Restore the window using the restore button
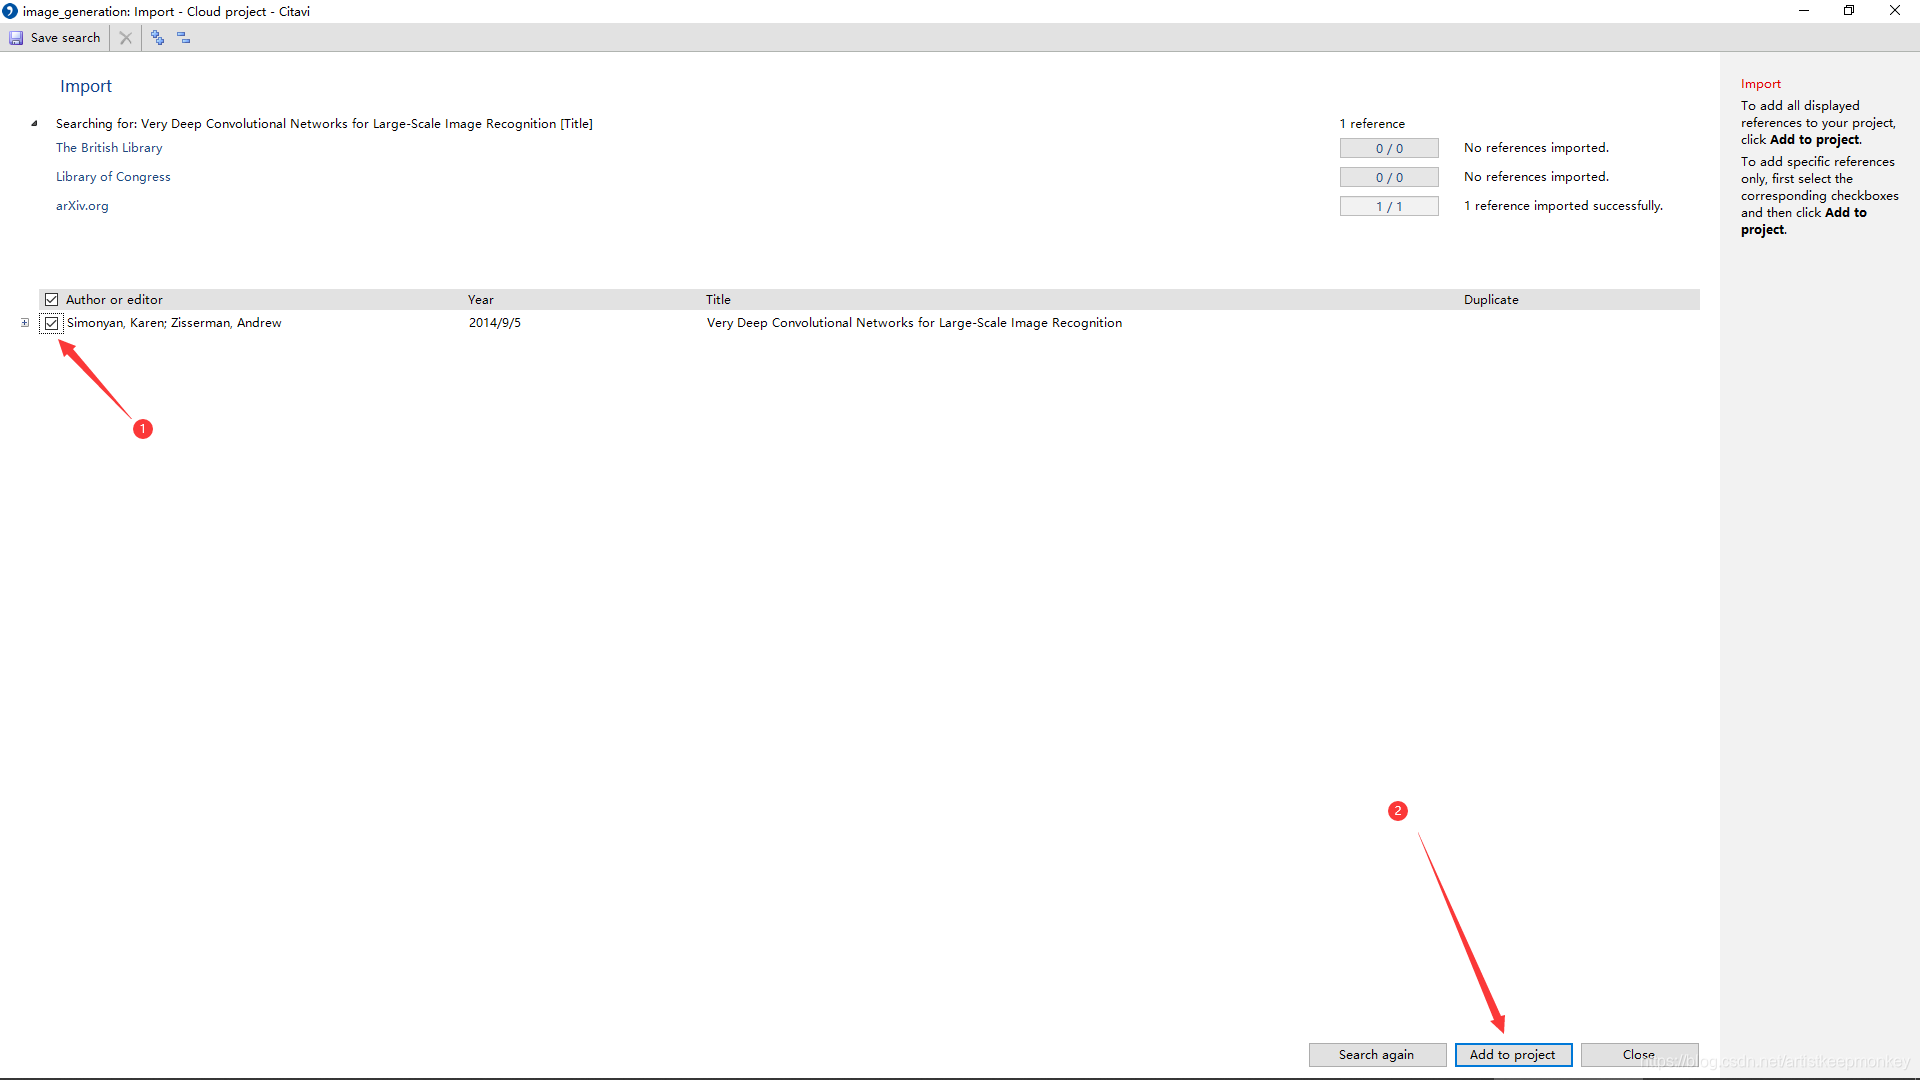This screenshot has width=1920, height=1080. (x=1849, y=11)
